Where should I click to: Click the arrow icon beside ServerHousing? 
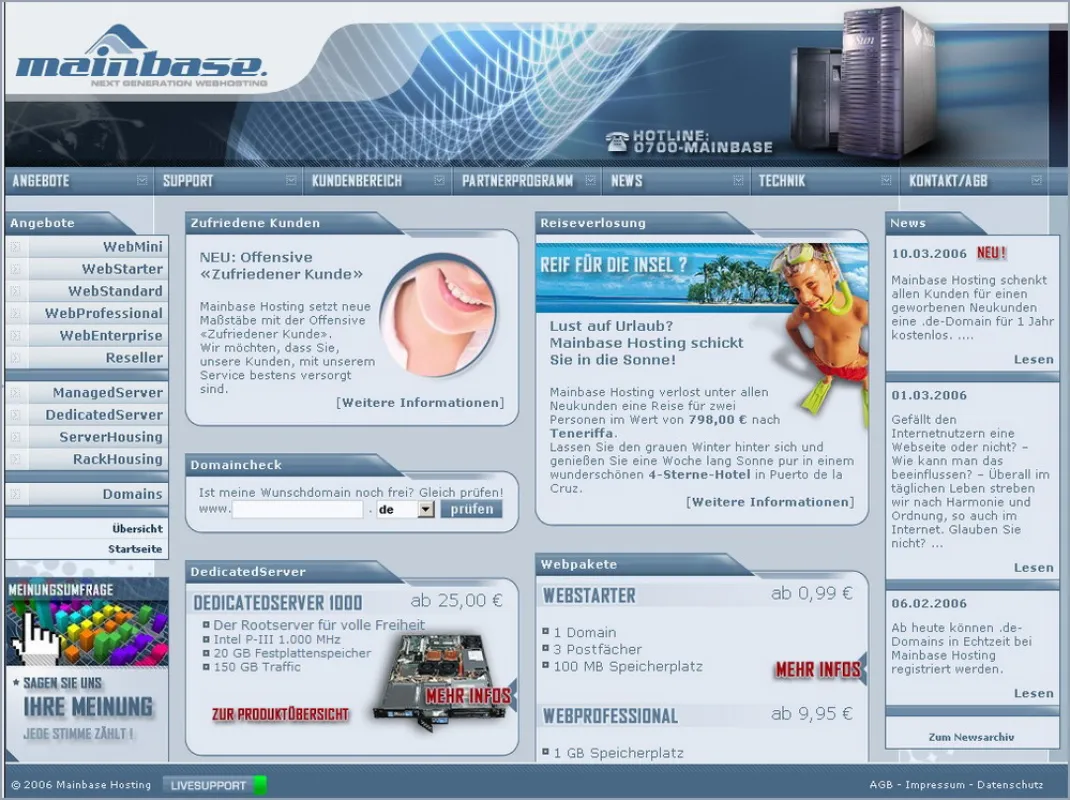(15, 437)
